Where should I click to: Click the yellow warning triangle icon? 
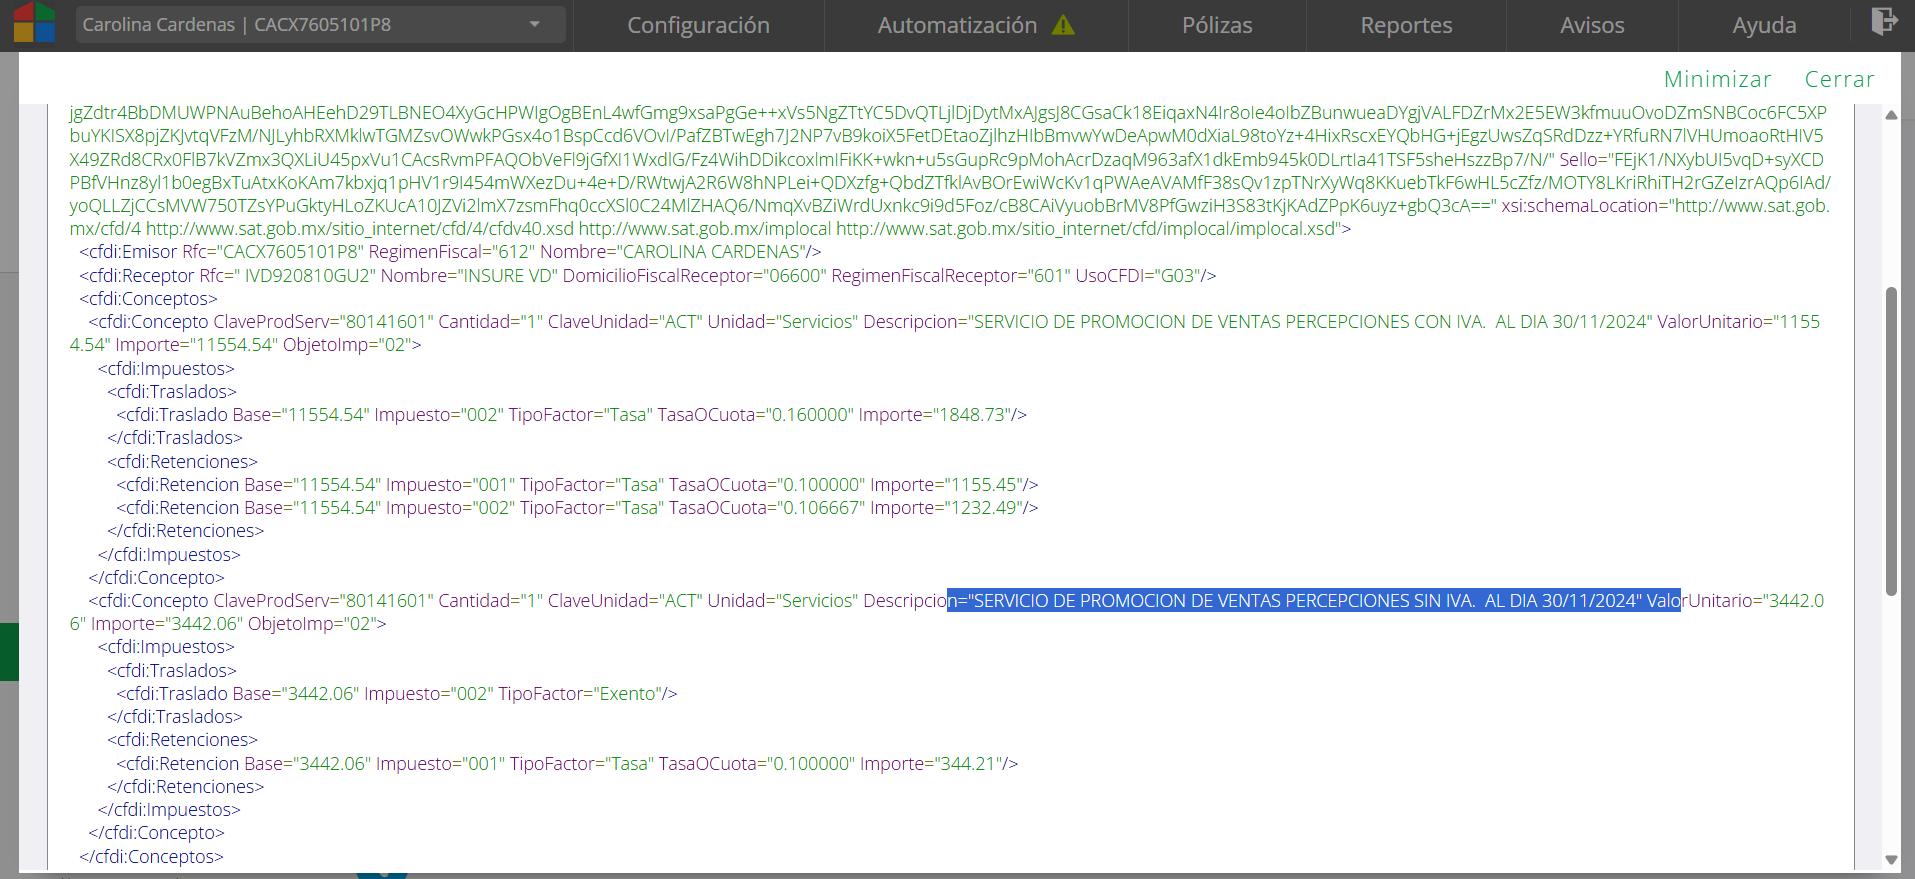coord(1063,26)
